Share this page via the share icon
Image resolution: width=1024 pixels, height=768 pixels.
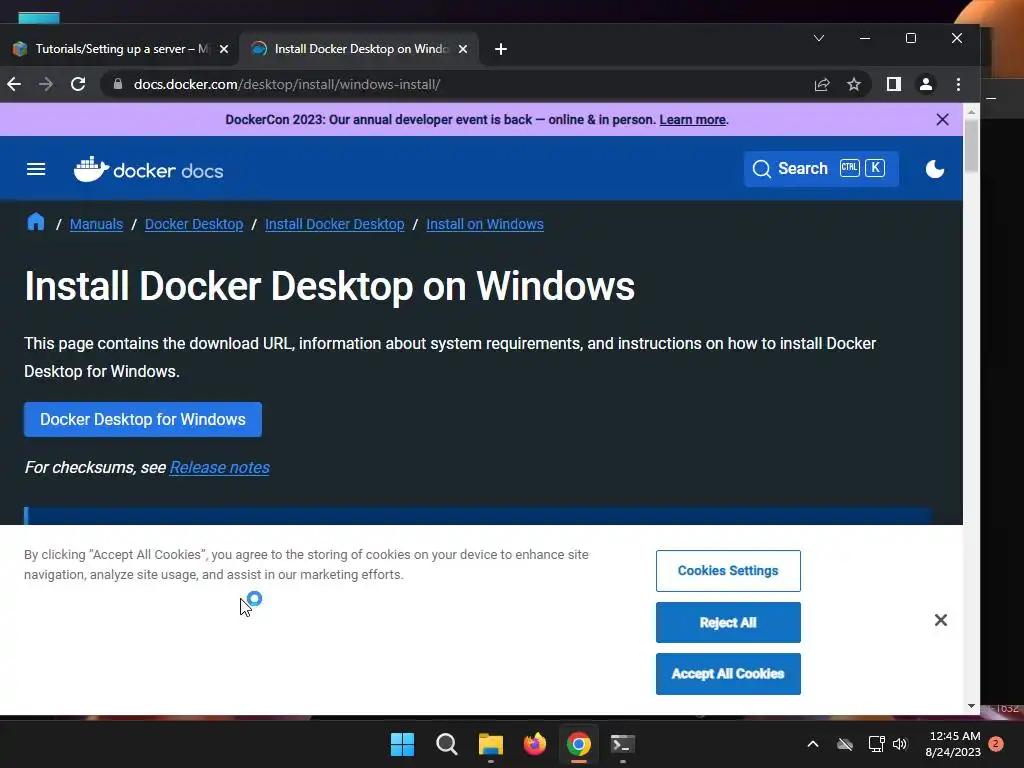click(822, 84)
